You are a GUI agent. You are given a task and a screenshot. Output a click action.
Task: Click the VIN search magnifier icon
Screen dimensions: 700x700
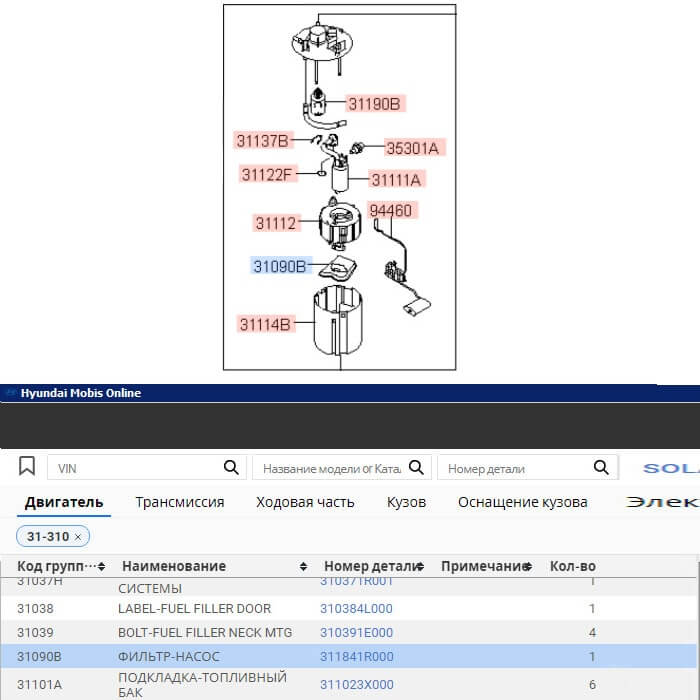[x=231, y=467]
